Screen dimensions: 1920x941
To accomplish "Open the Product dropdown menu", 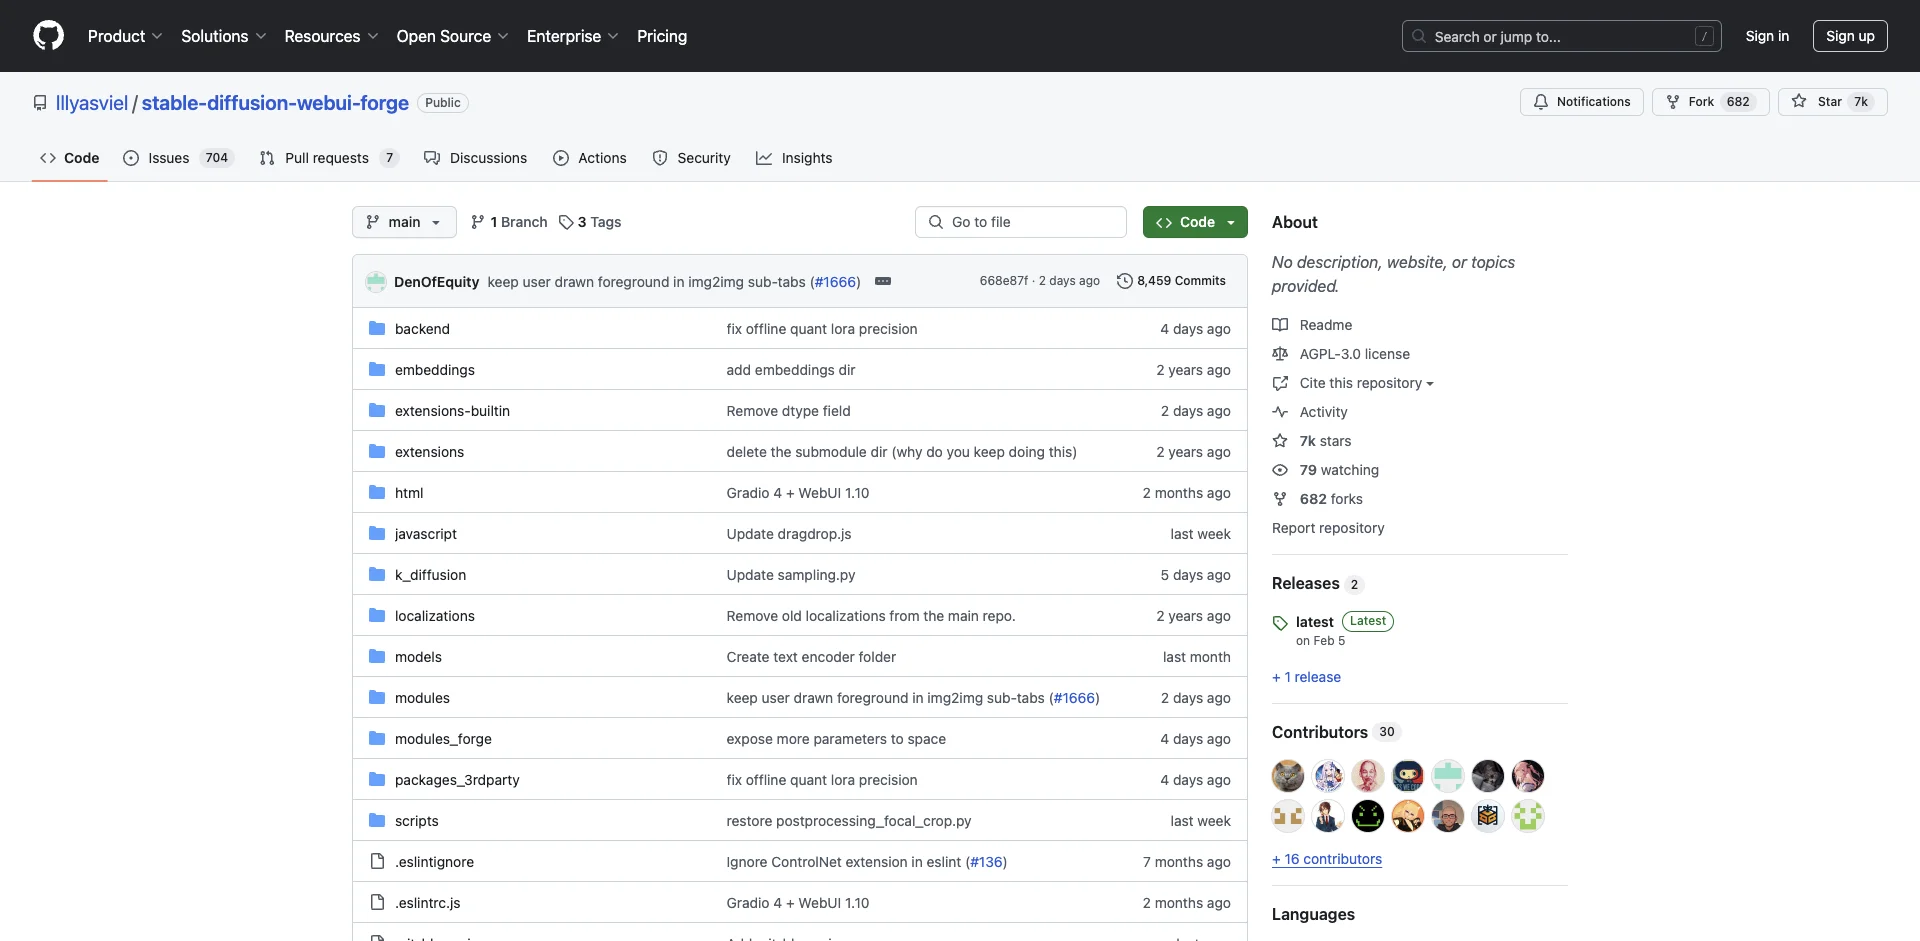I will [x=125, y=36].
